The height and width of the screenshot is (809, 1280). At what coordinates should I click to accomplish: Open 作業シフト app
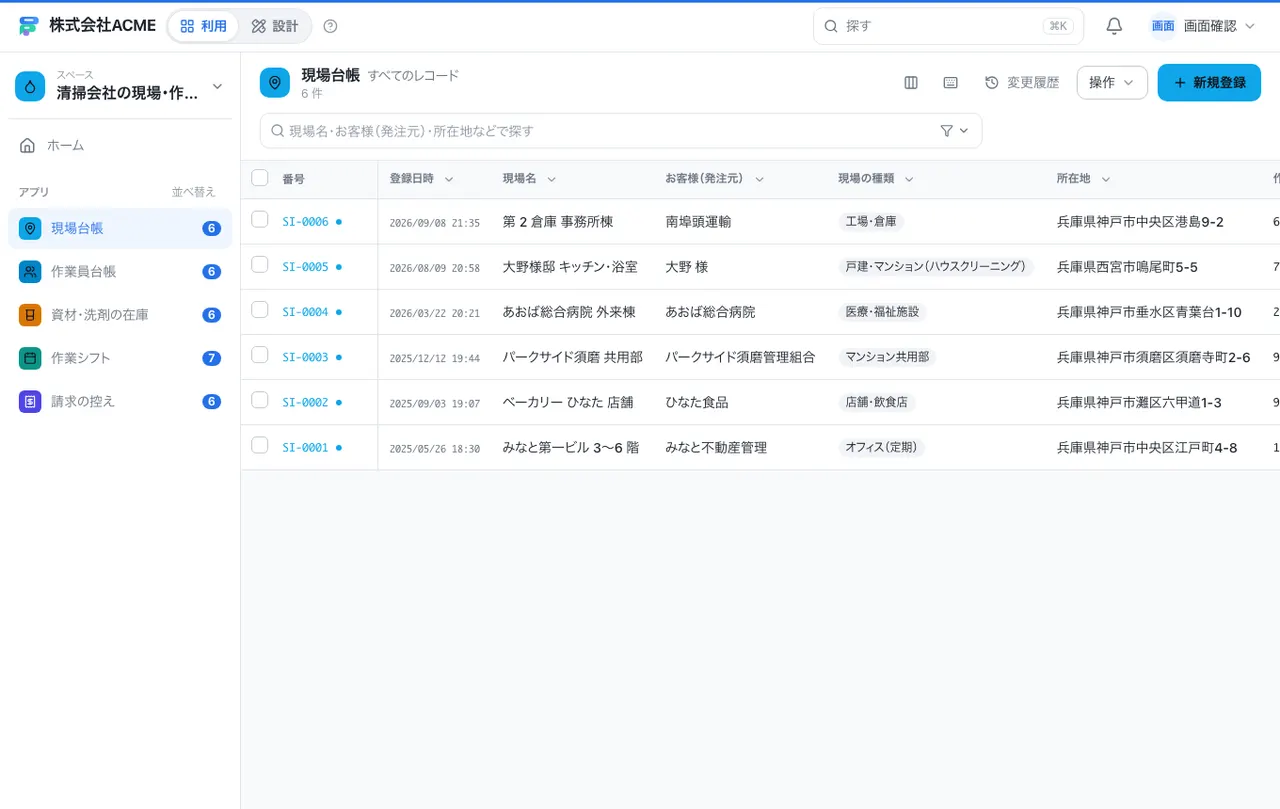(120, 358)
